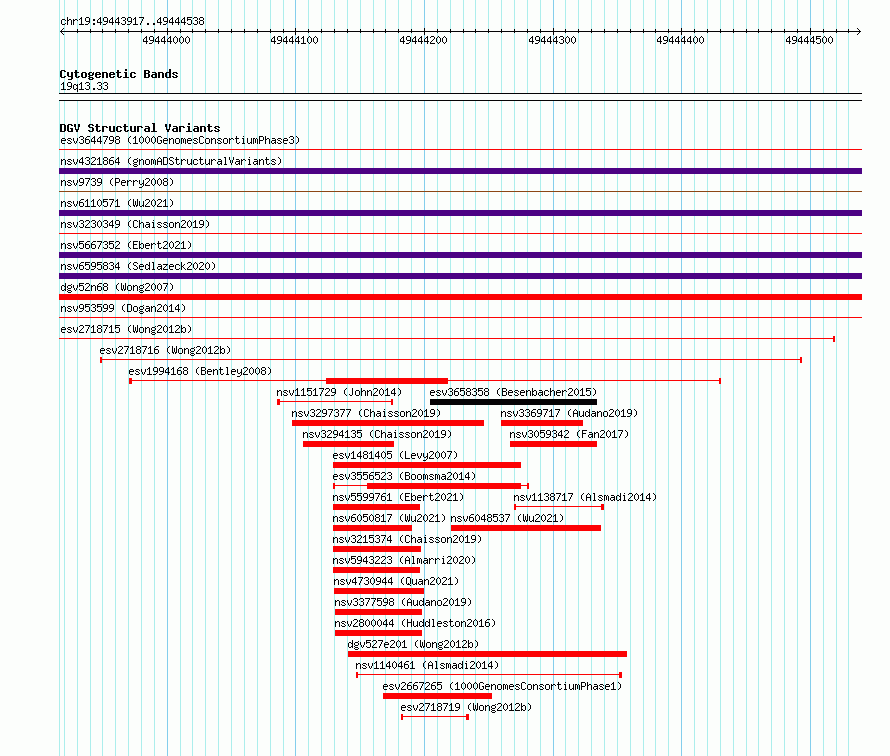This screenshot has height=756, width=890.
Task: Click the thin interval line under nsv1151729
Action: coord(335,402)
